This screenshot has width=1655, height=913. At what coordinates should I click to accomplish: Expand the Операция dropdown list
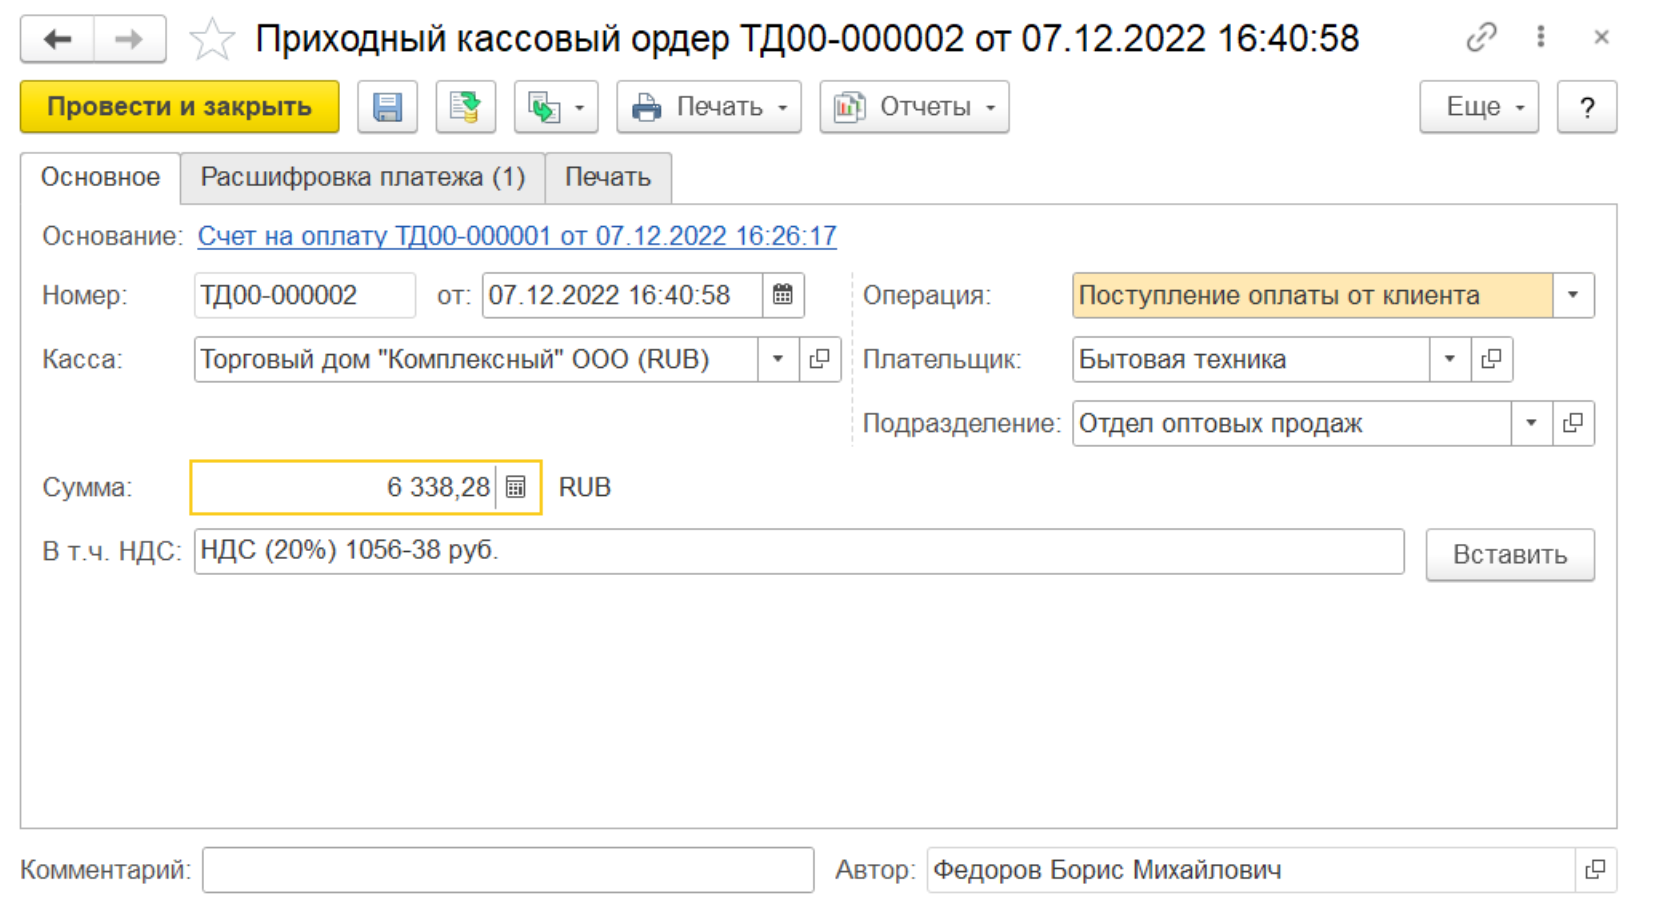click(1573, 295)
